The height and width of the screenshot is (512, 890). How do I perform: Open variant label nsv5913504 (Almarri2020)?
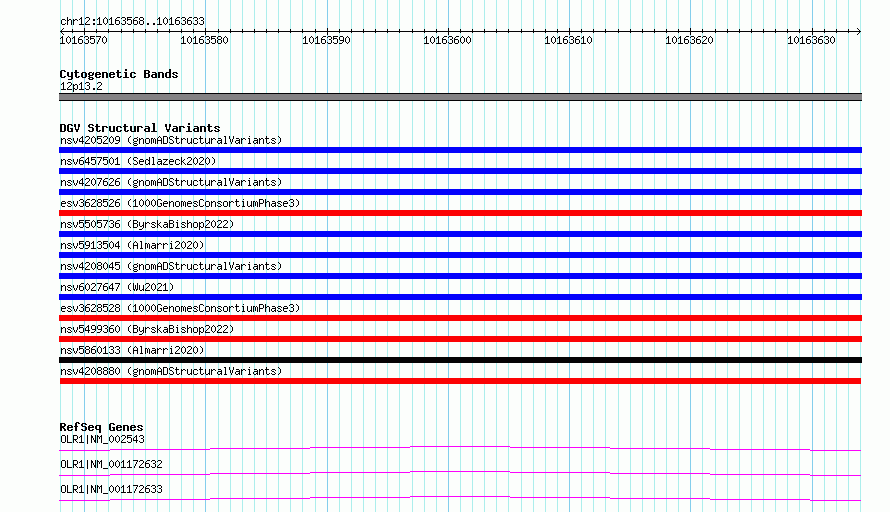(x=132, y=245)
